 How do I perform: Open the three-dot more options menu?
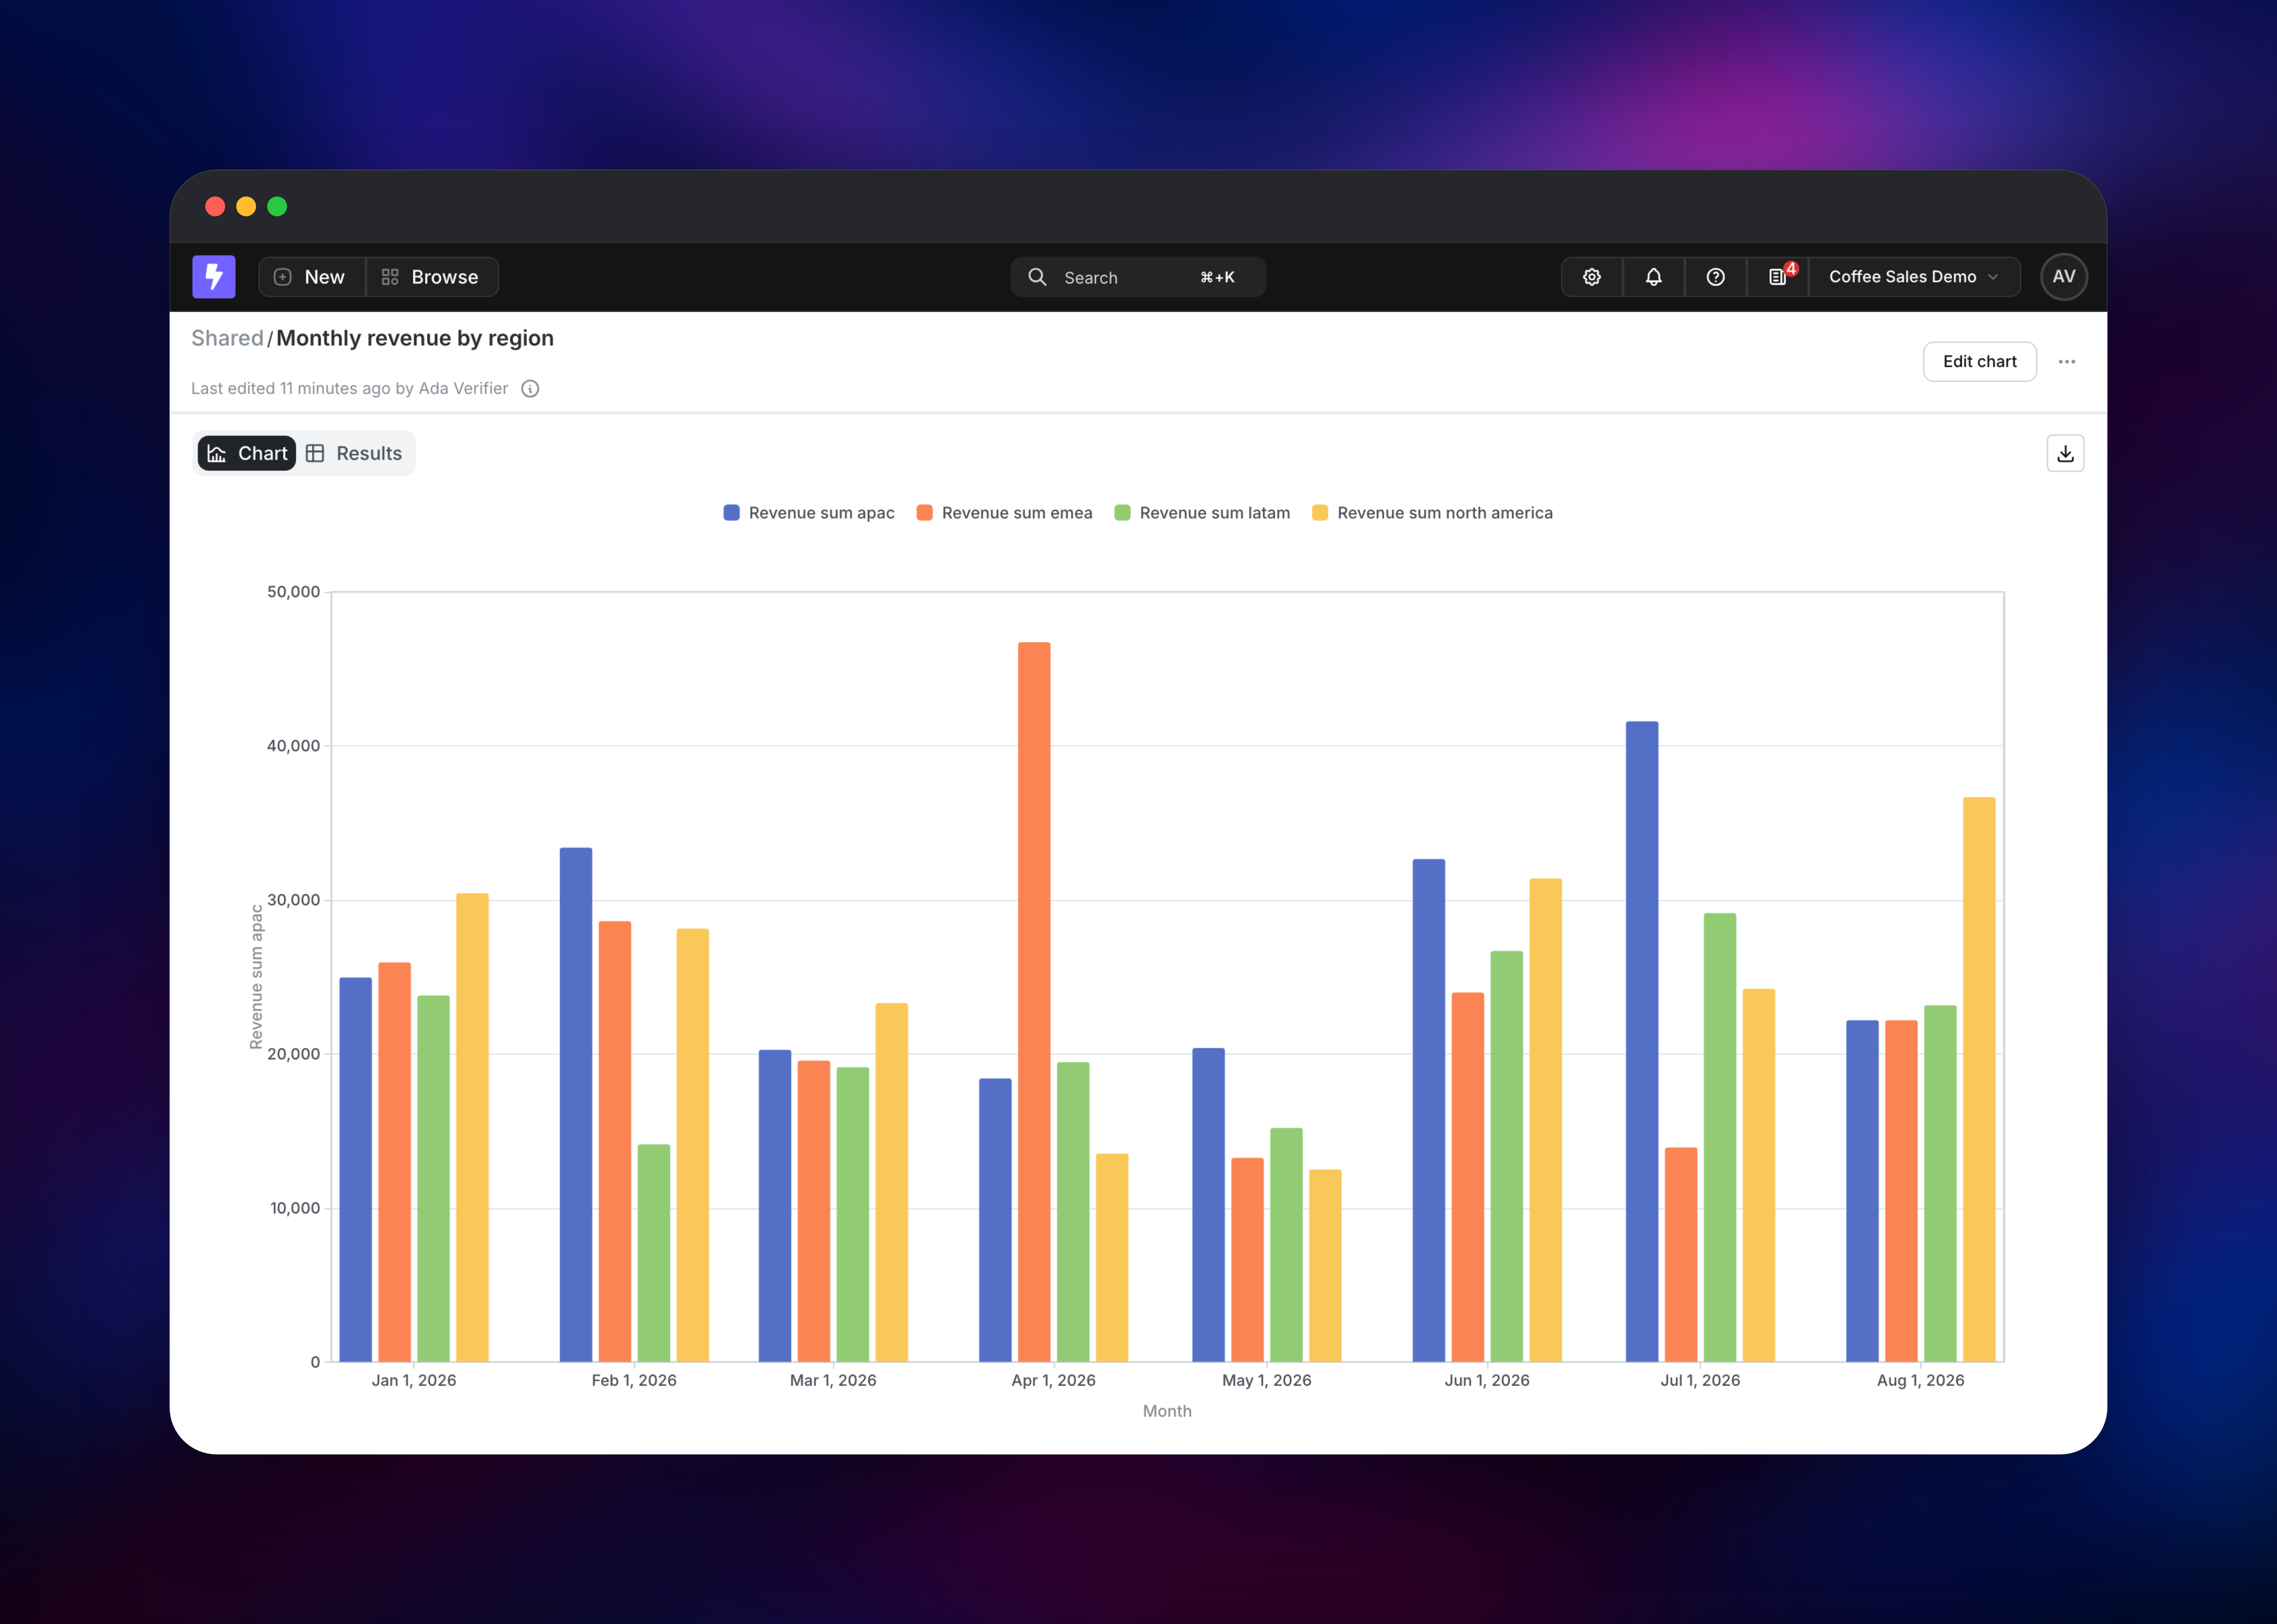[x=2067, y=362]
